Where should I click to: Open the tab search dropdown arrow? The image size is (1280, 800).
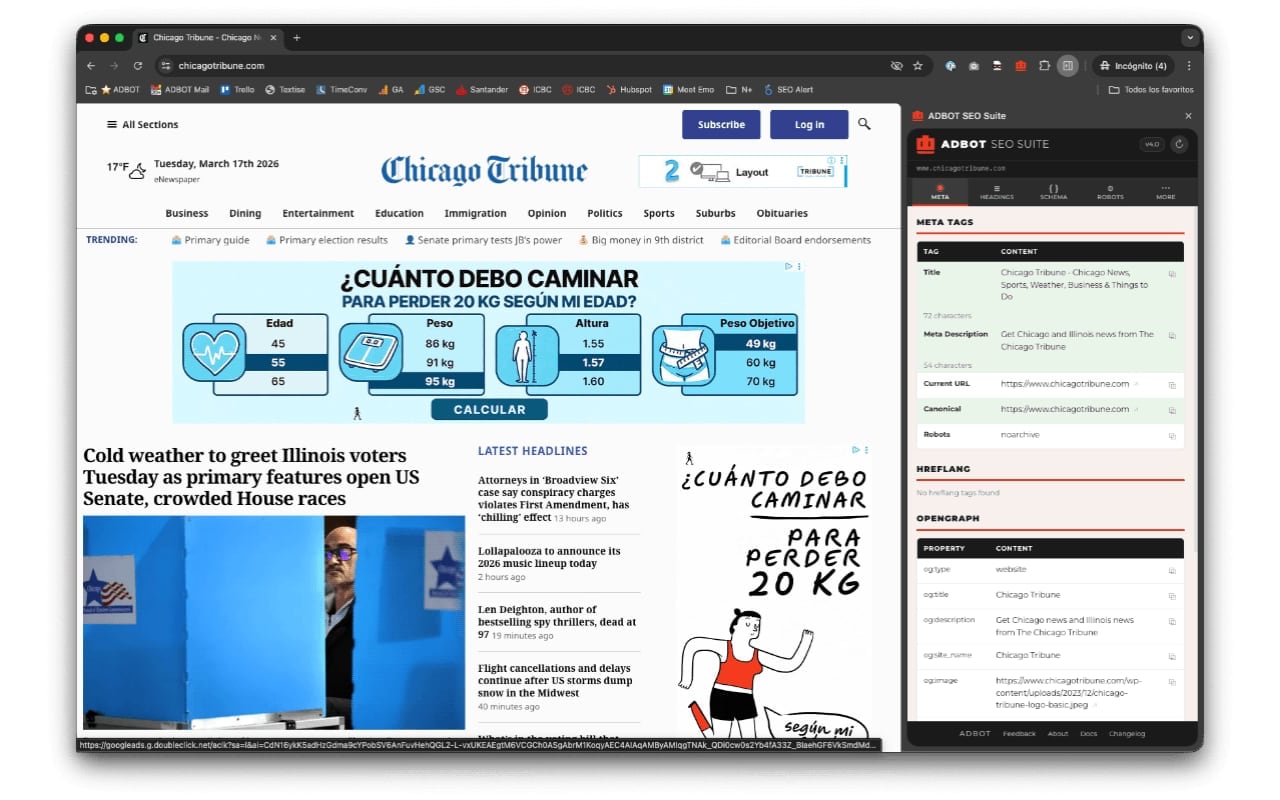(x=1189, y=38)
